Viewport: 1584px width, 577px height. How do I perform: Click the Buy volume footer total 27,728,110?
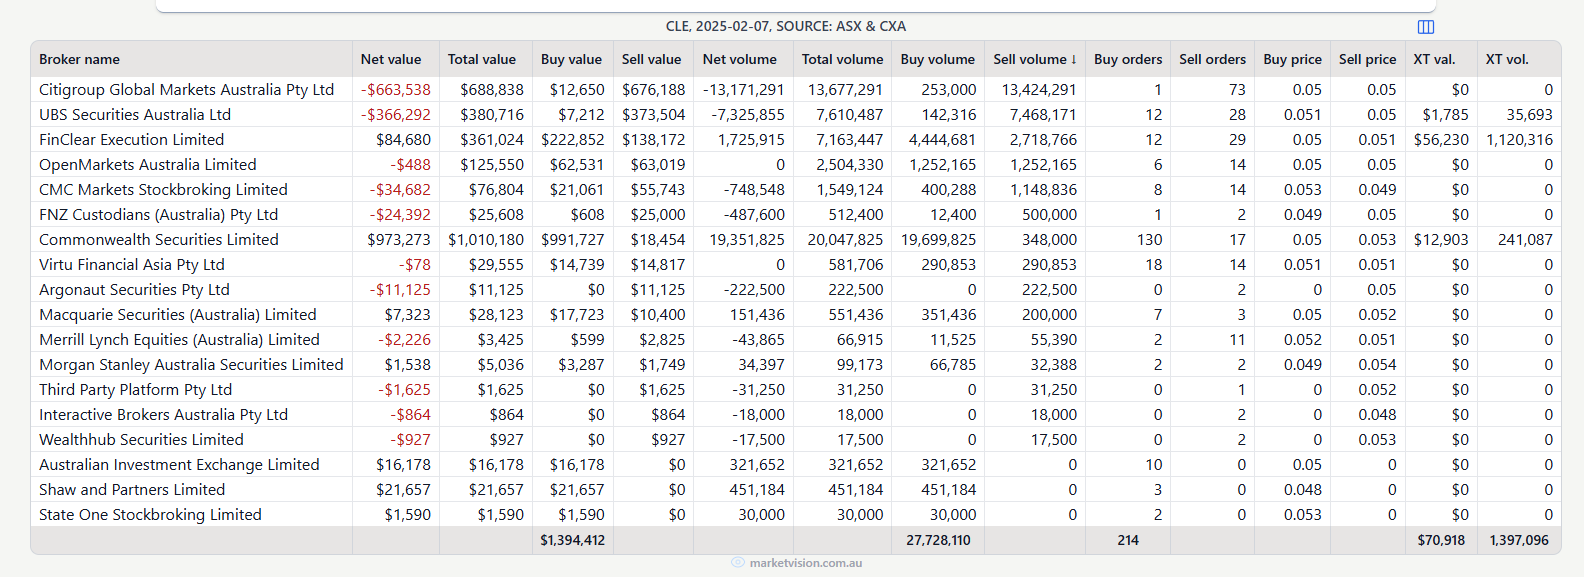click(939, 540)
